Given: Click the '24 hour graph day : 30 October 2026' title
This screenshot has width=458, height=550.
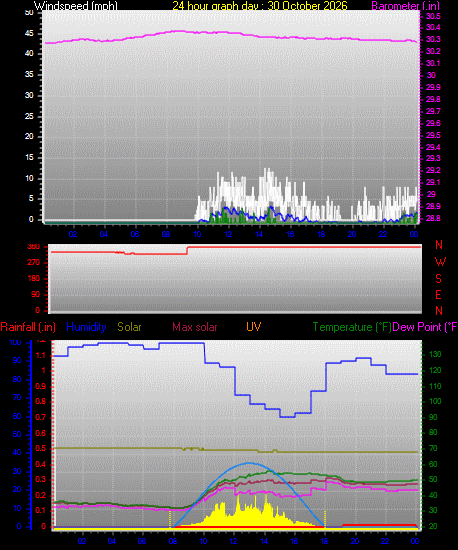Looking at the screenshot, I should pos(260,5).
